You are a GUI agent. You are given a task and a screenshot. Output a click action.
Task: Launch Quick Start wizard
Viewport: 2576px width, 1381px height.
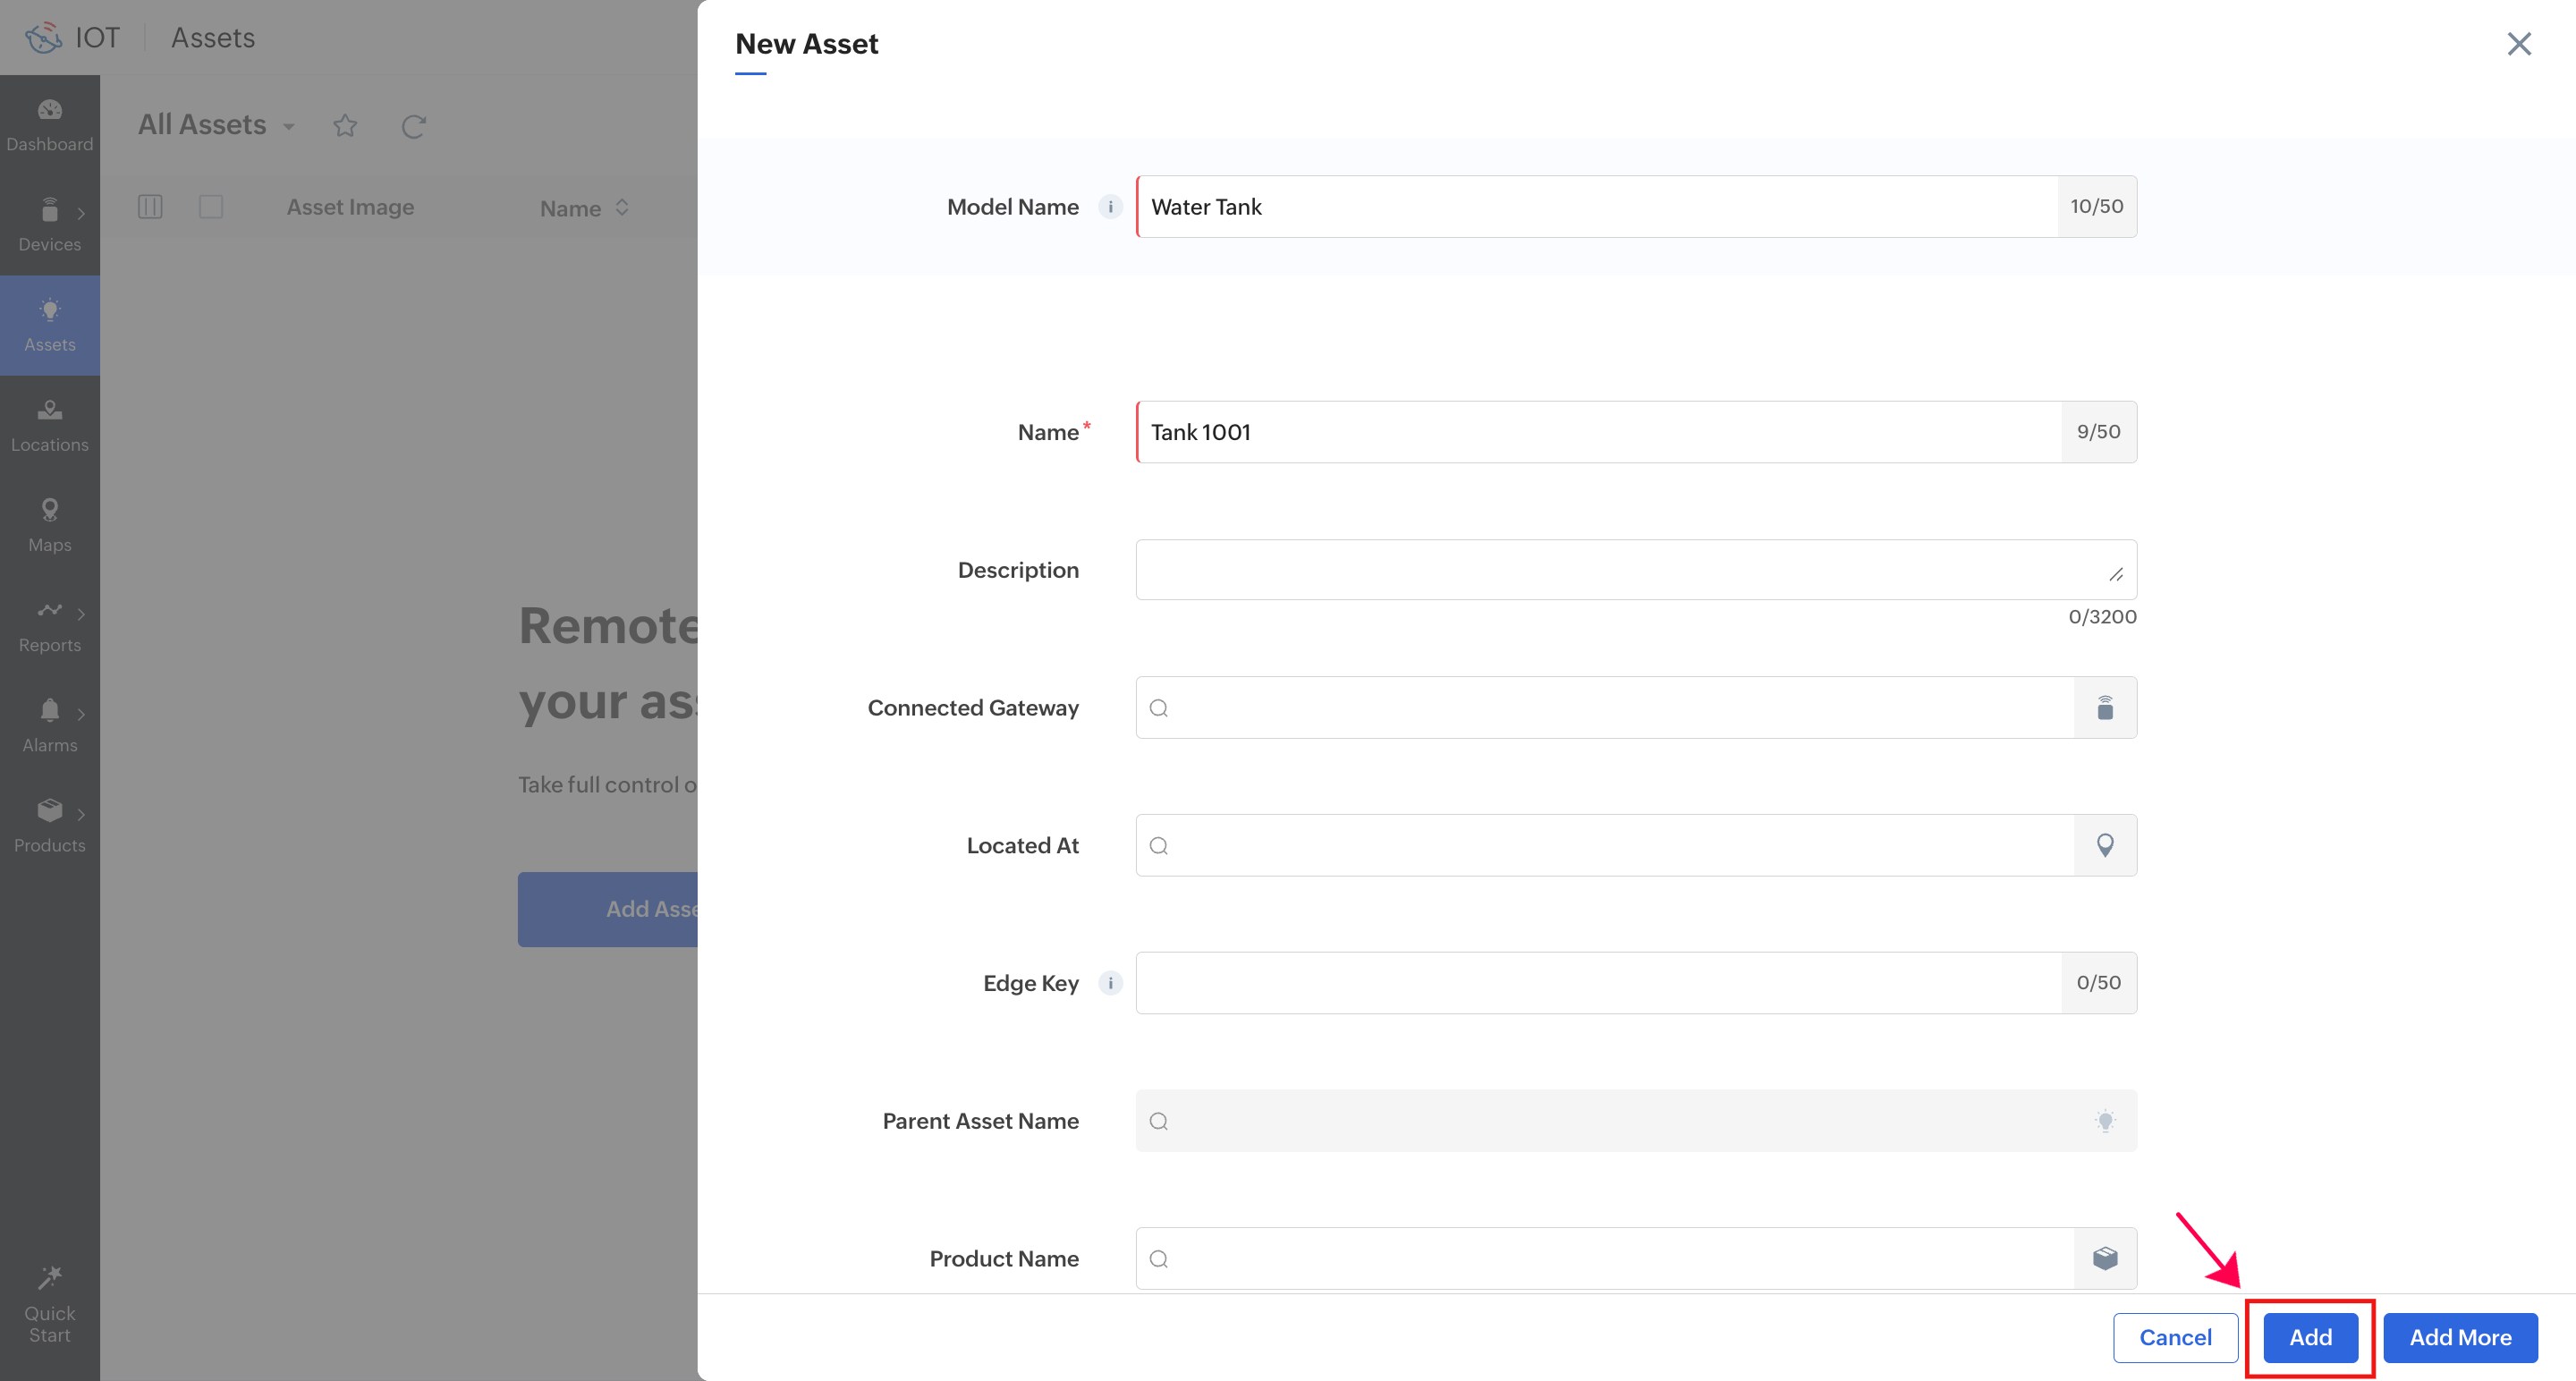[x=50, y=1305]
